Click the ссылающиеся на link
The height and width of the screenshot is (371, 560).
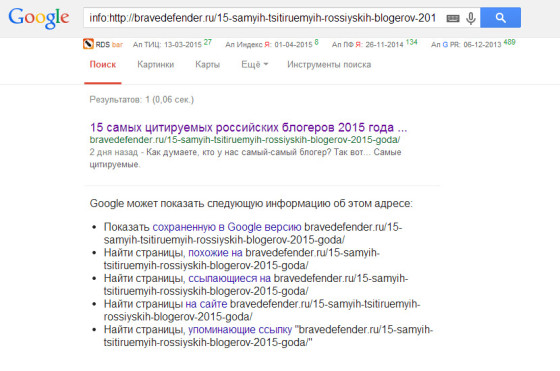point(229,279)
